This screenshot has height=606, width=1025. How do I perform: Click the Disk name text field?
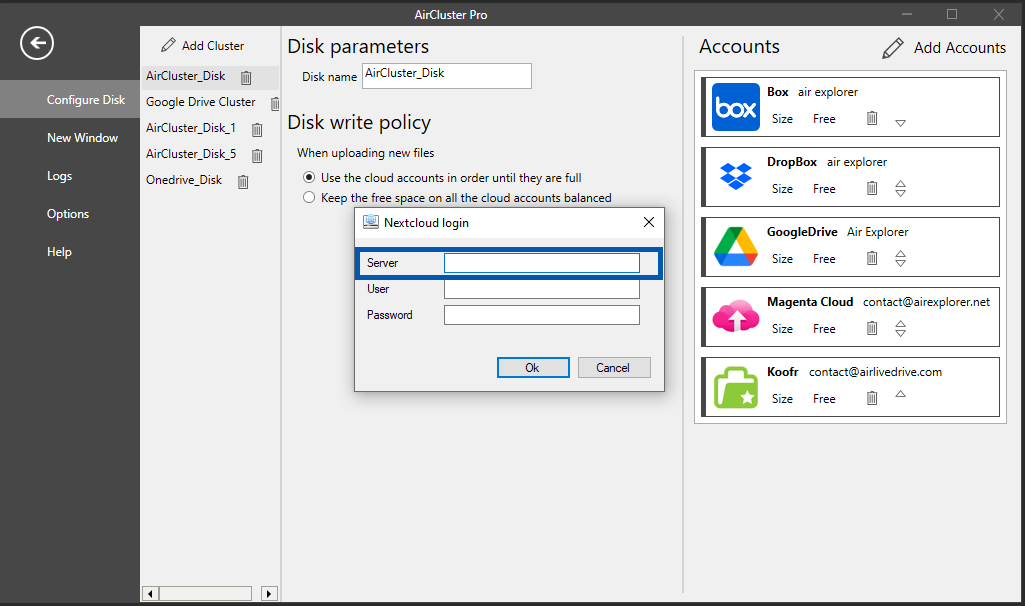[x=446, y=76]
